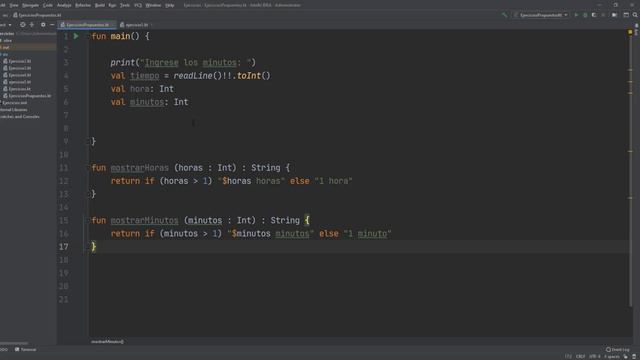Image resolution: width=640 pixels, height=360 pixels.
Task: Open the Navigate menu
Action: (30, 5)
